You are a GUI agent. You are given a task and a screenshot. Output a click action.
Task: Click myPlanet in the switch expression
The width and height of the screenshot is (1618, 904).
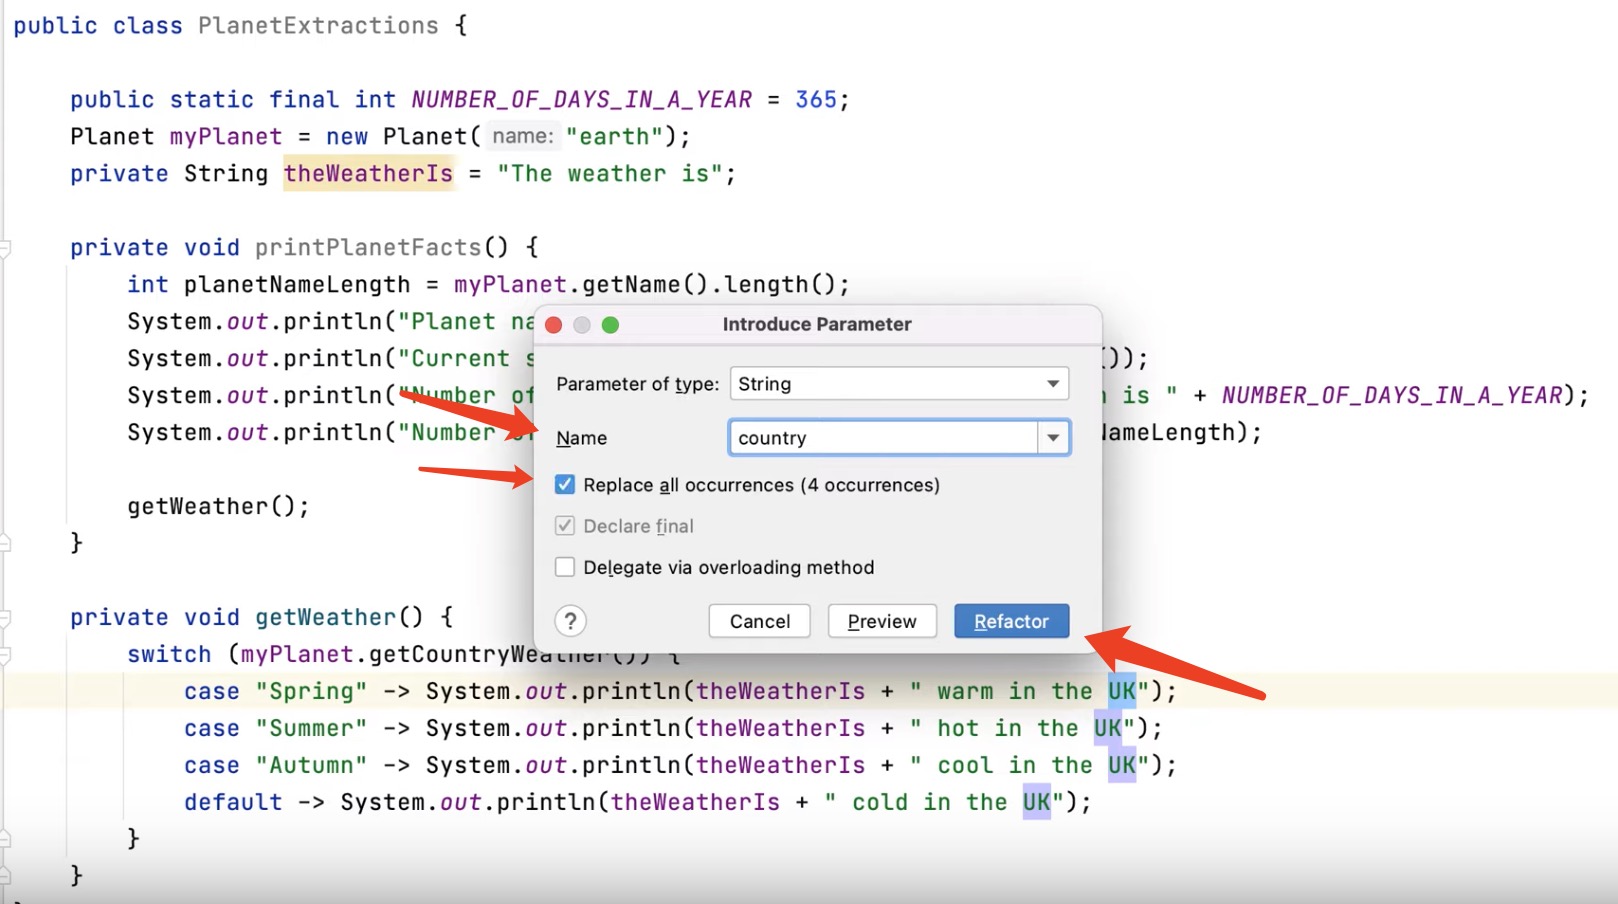[297, 655]
